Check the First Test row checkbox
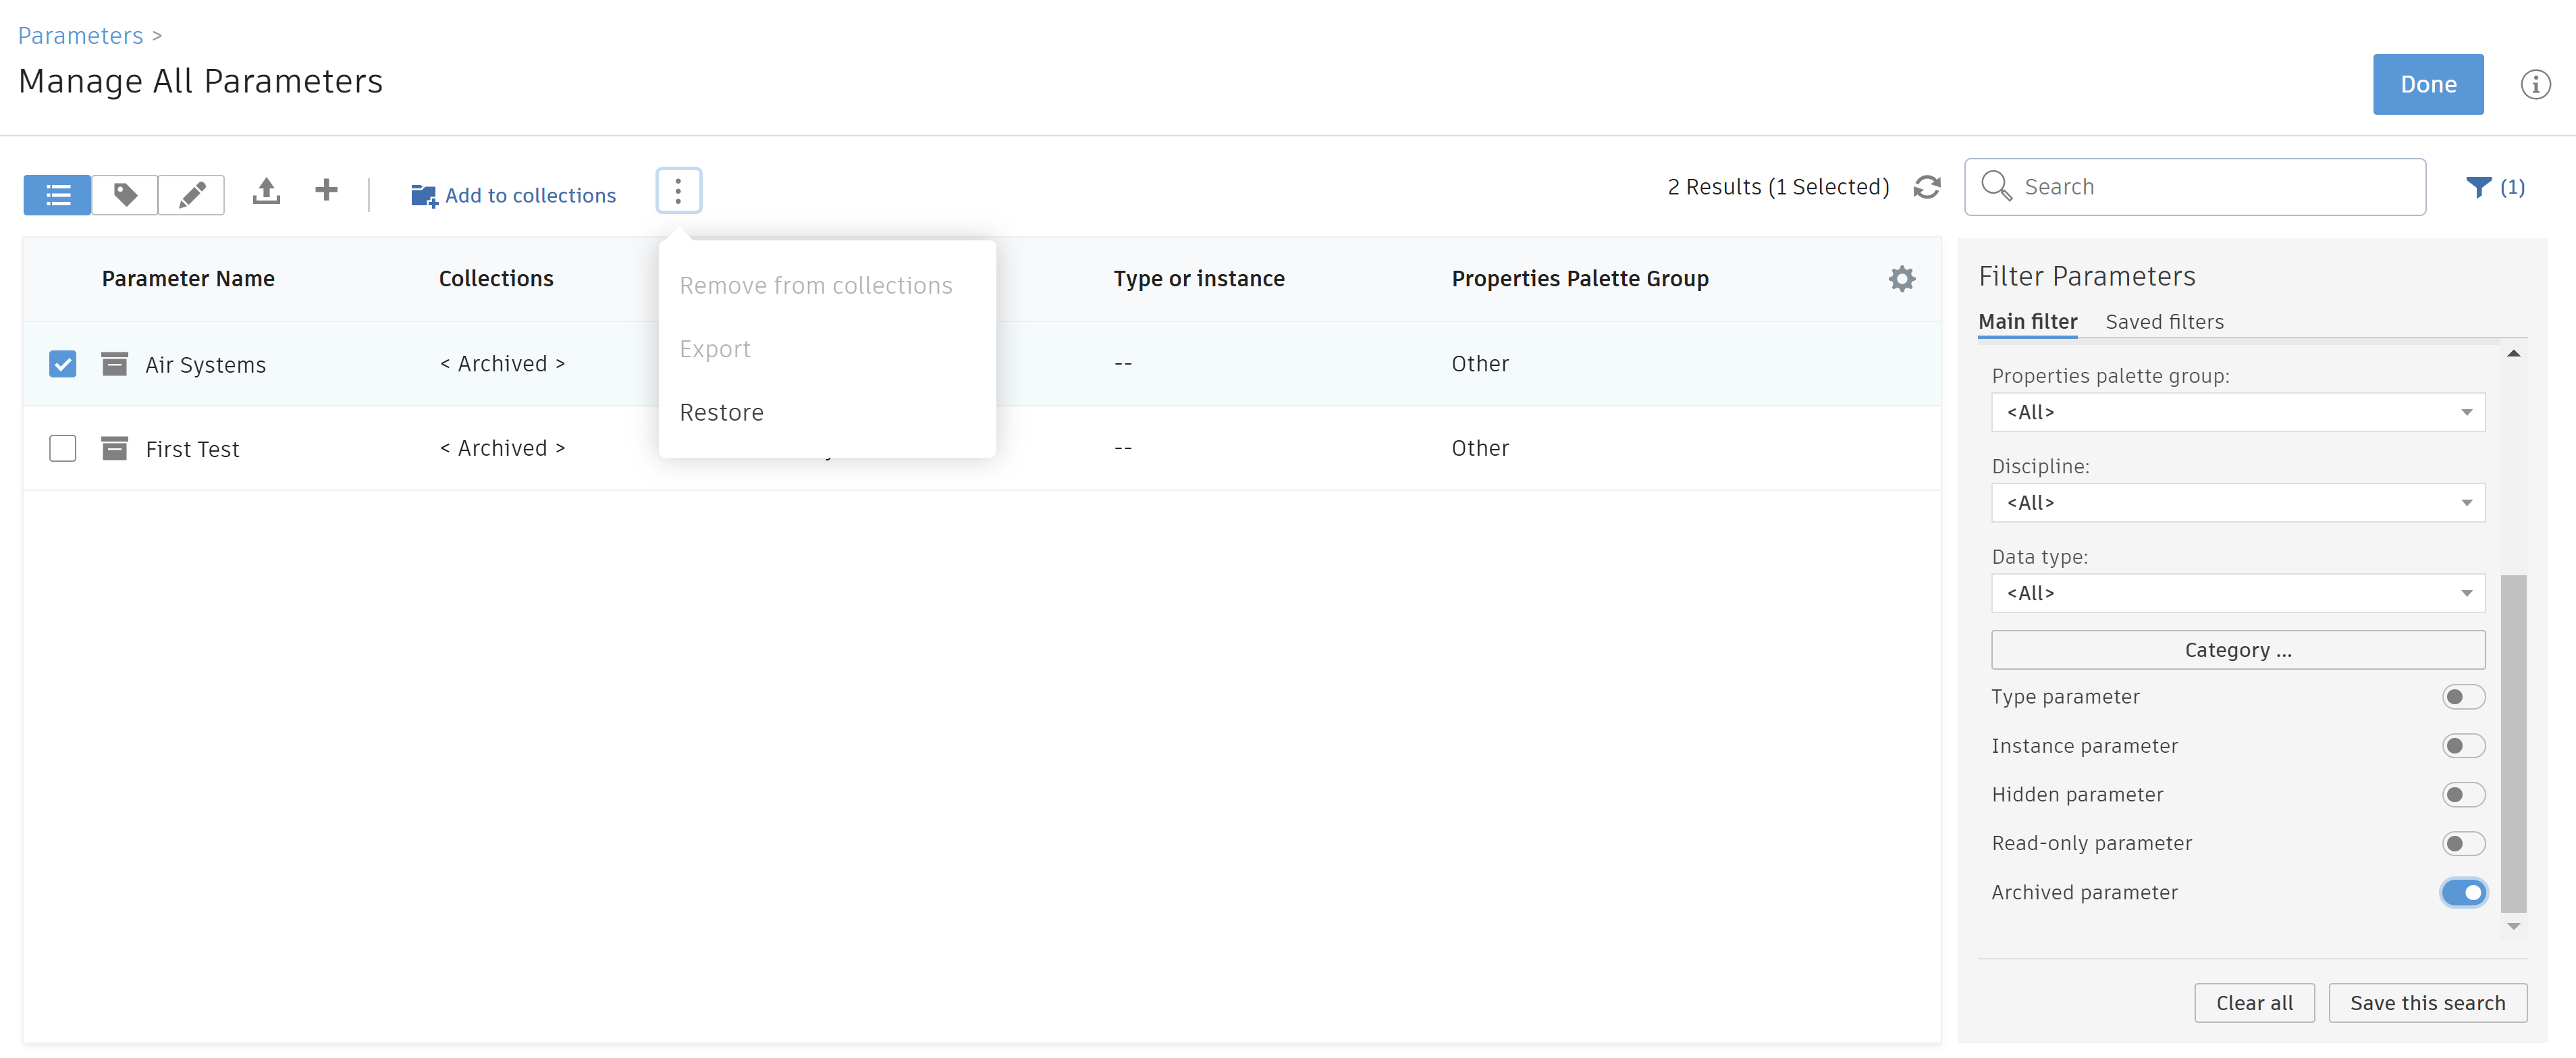Viewport: 2576px width, 1058px height. pyautogui.click(x=62, y=448)
